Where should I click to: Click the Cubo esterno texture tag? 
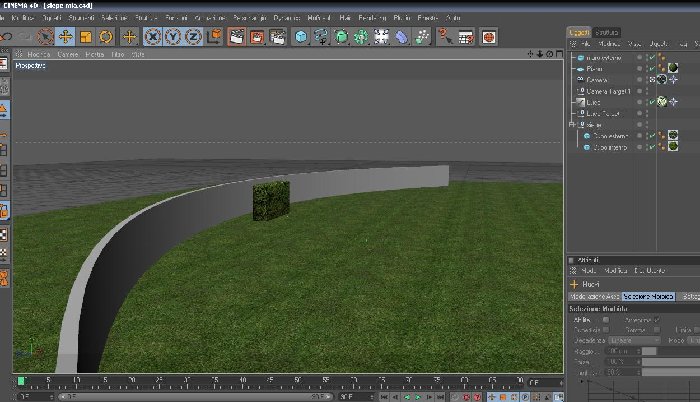click(673, 135)
